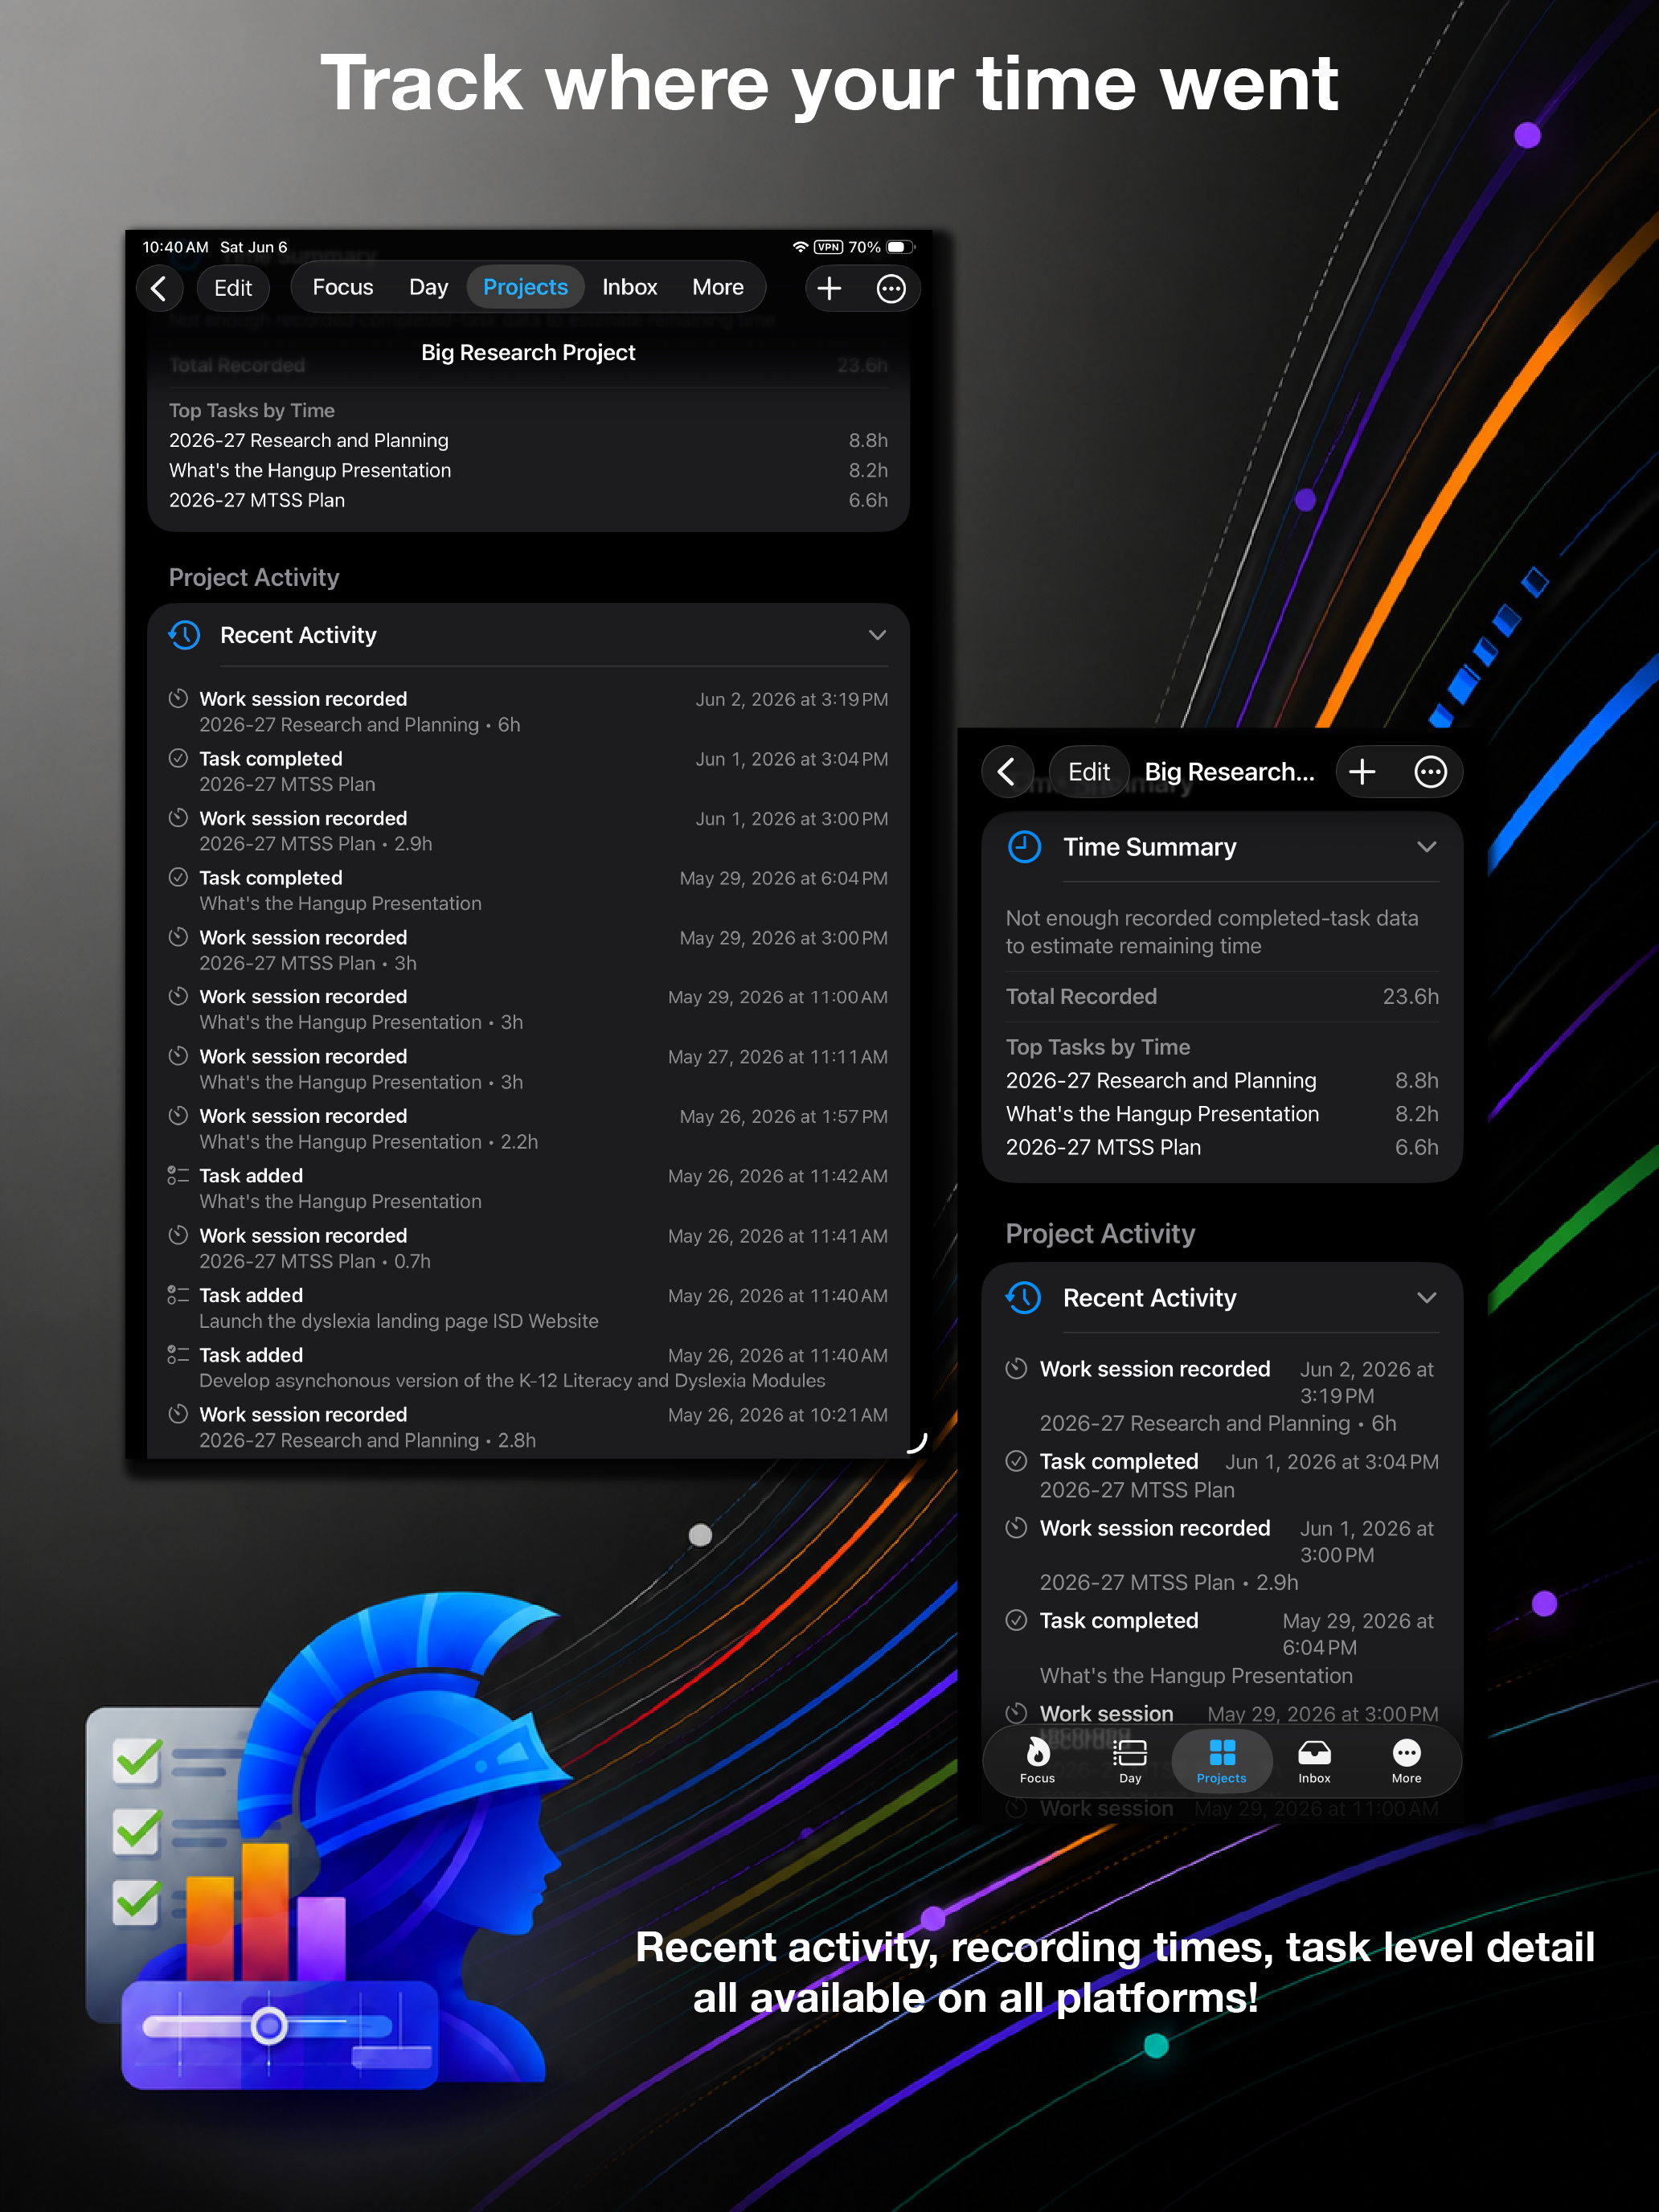Open the Task added May 26 11:42 AM entry
The height and width of the screenshot is (2212, 1659).
click(x=528, y=1188)
